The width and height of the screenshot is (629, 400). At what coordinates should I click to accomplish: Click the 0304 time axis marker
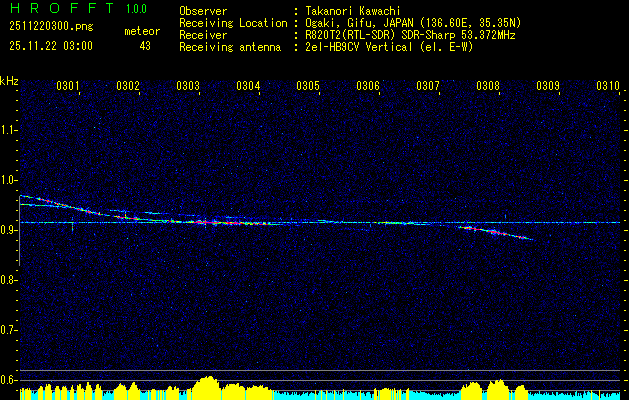(248, 85)
